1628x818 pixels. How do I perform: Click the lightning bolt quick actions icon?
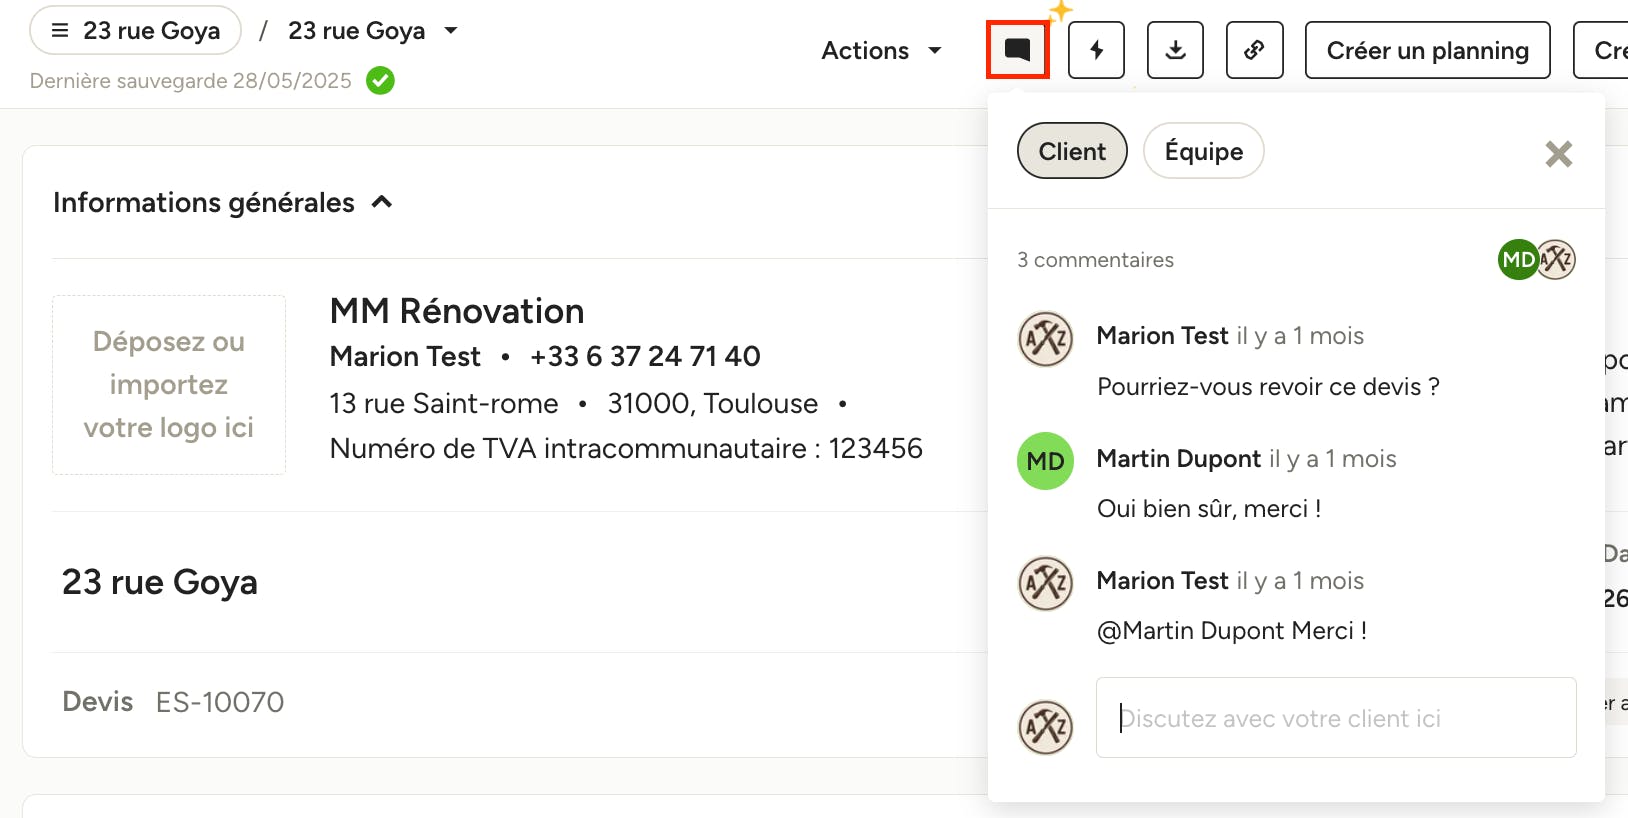tap(1096, 50)
